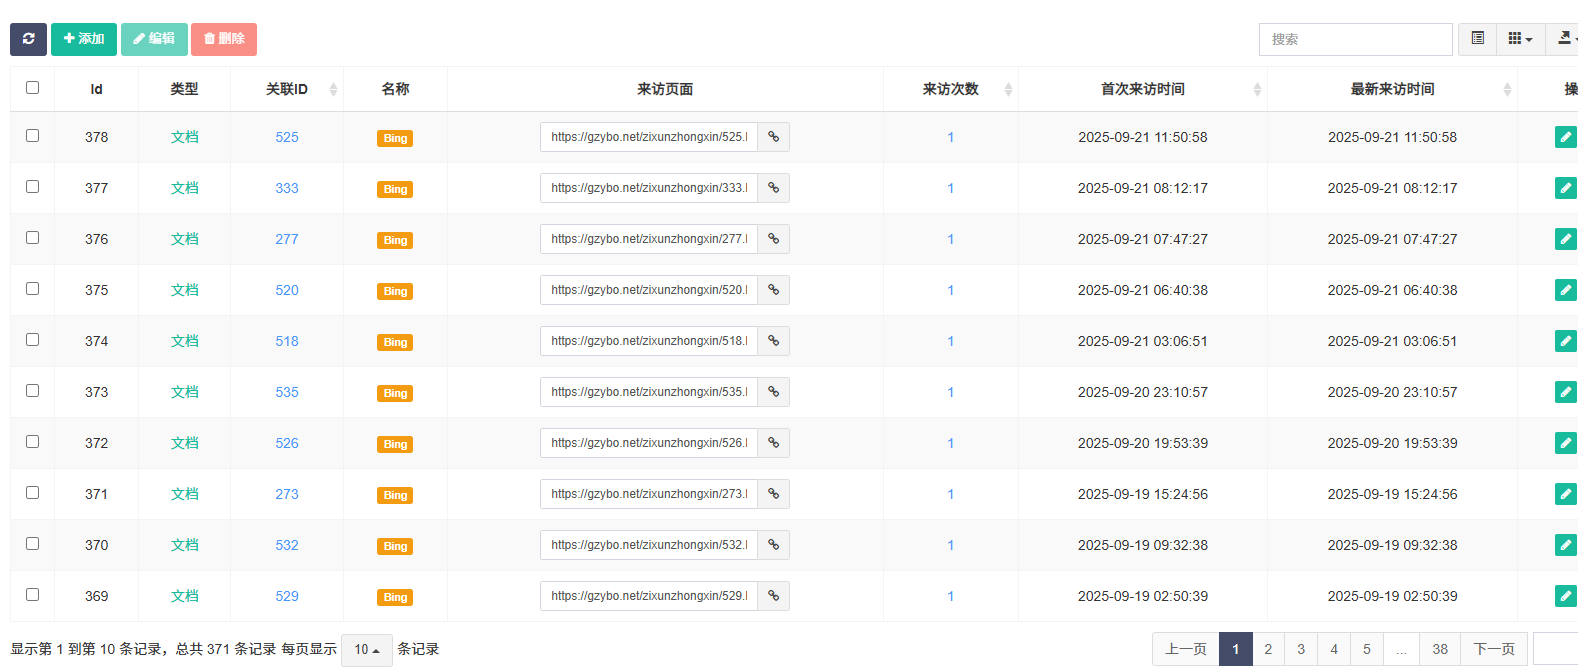Open related ID 525 link
This screenshot has height=670, width=1578.
coord(287,137)
